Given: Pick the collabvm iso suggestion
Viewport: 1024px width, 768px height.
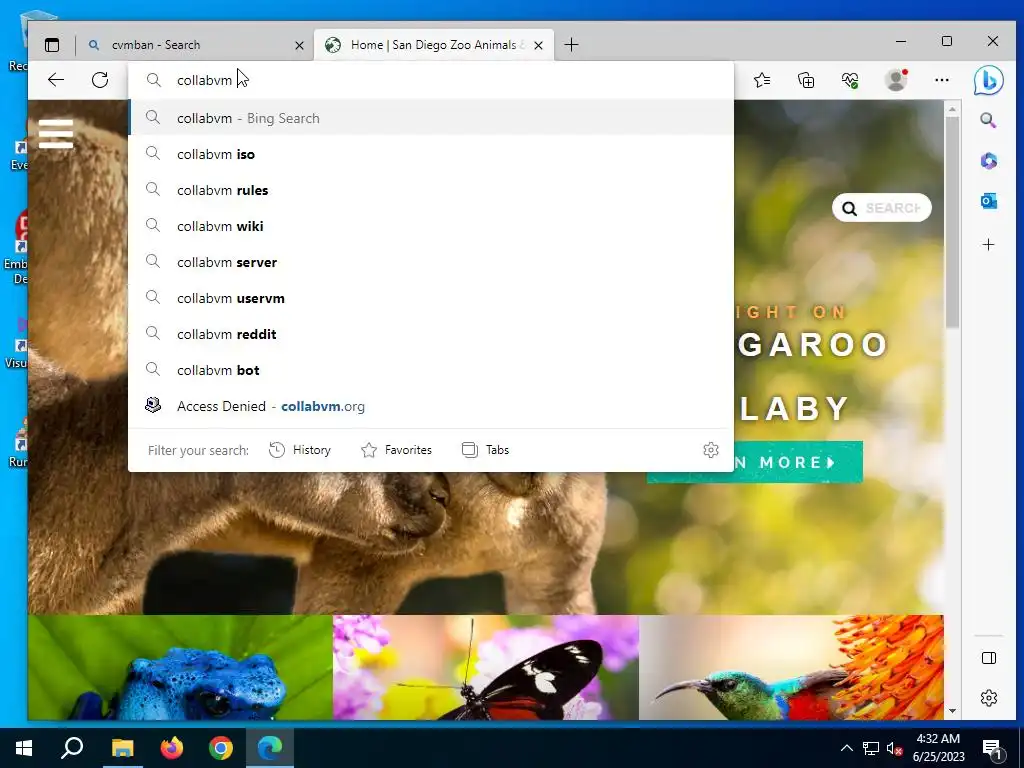Looking at the screenshot, I should coord(431,154).
